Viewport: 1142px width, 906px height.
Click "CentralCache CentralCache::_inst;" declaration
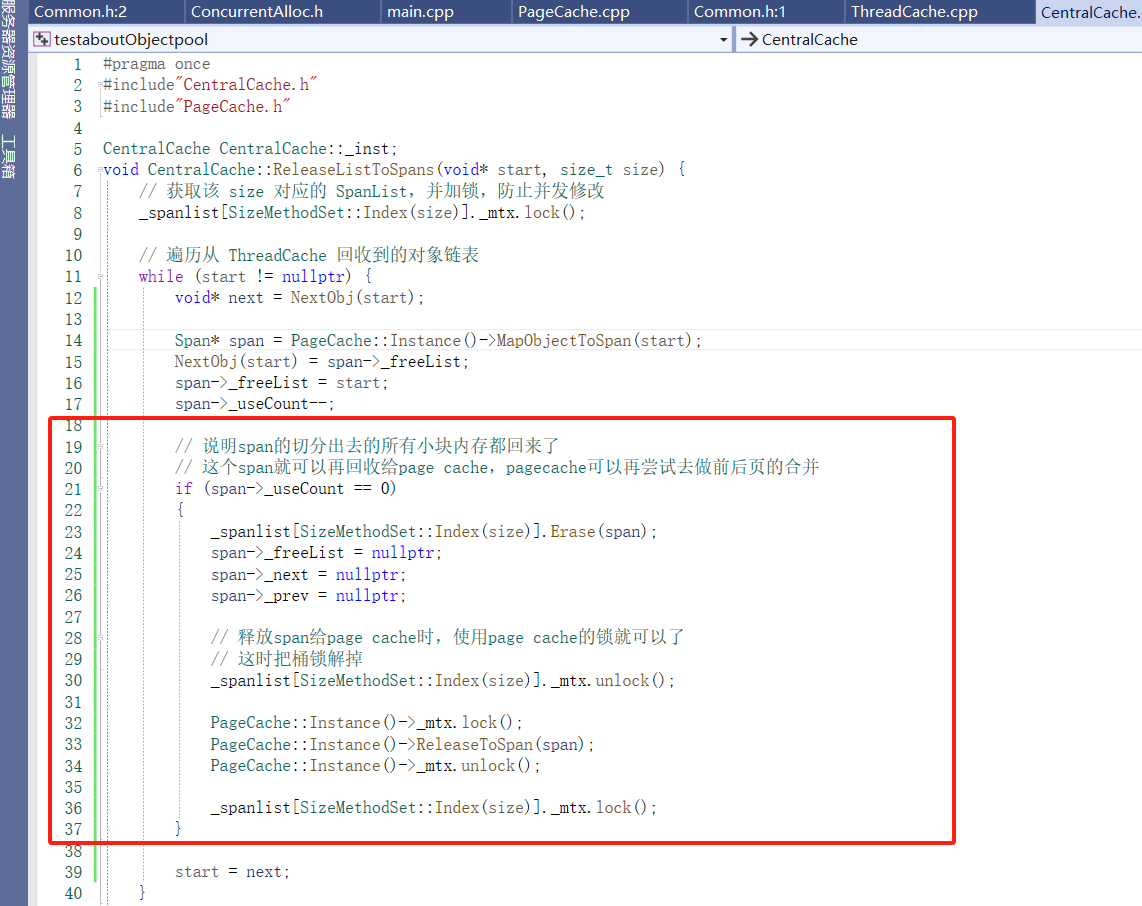(x=250, y=149)
